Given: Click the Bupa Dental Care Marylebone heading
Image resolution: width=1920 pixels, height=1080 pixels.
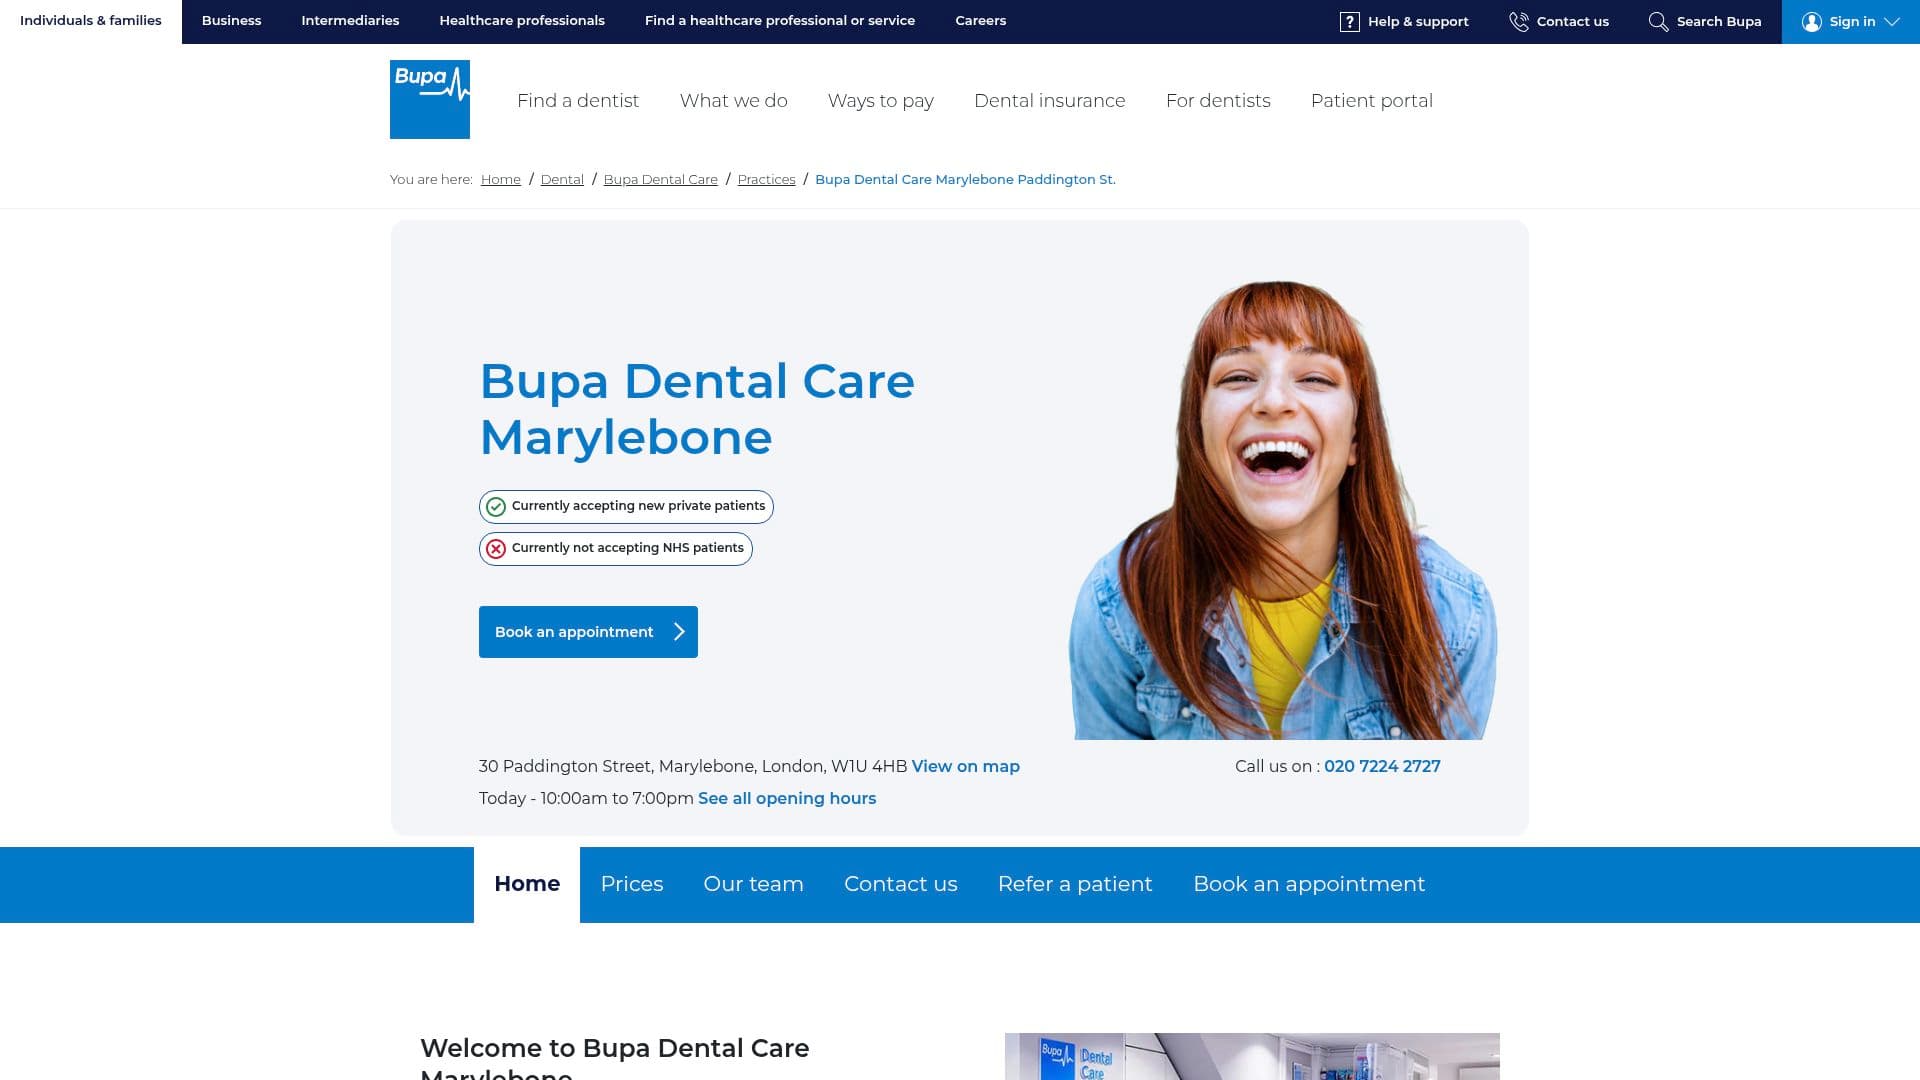Looking at the screenshot, I should (x=697, y=410).
